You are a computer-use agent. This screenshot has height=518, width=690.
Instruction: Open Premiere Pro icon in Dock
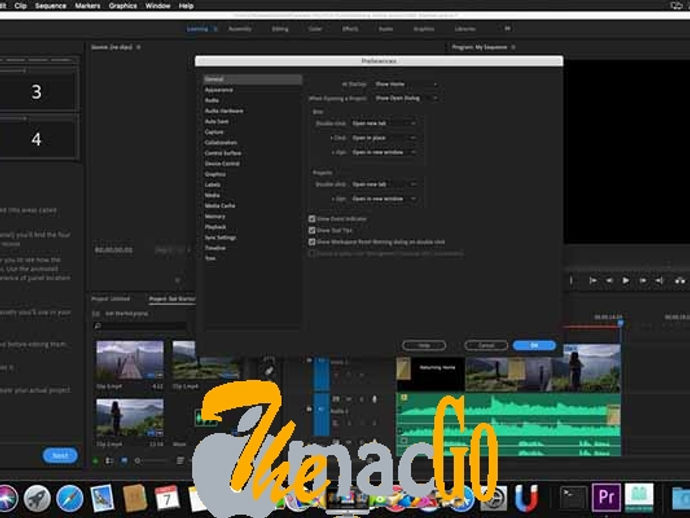click(606, 497)
